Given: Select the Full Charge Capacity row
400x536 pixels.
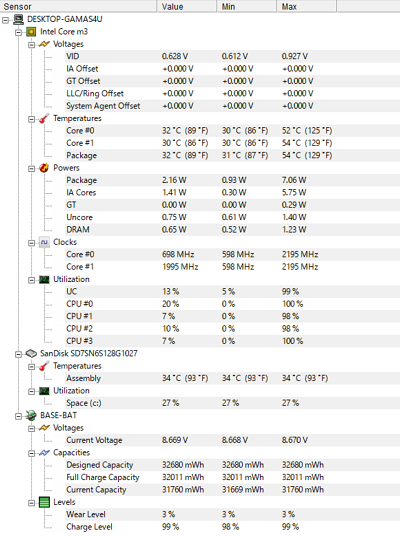Looking at the screenshot, I should (232, 478).
